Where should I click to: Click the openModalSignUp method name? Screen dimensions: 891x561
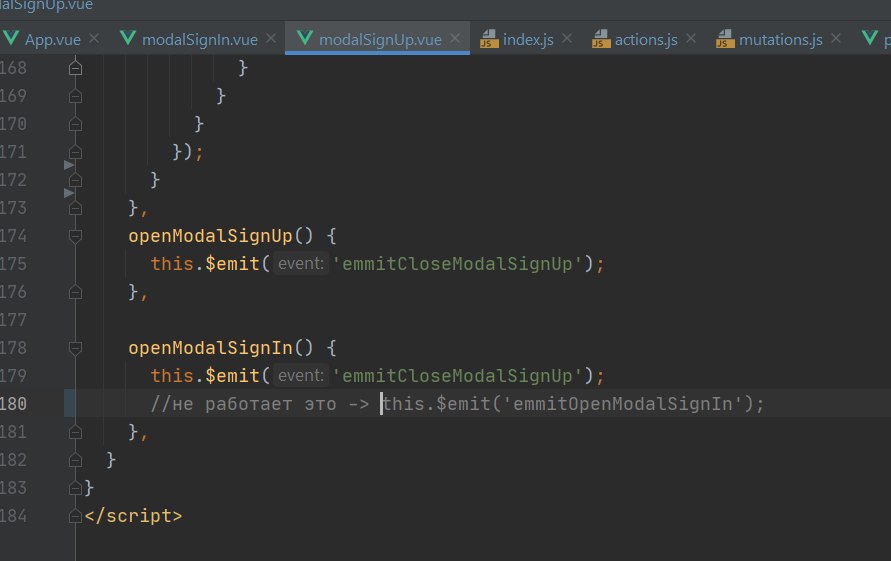[210, 236]
